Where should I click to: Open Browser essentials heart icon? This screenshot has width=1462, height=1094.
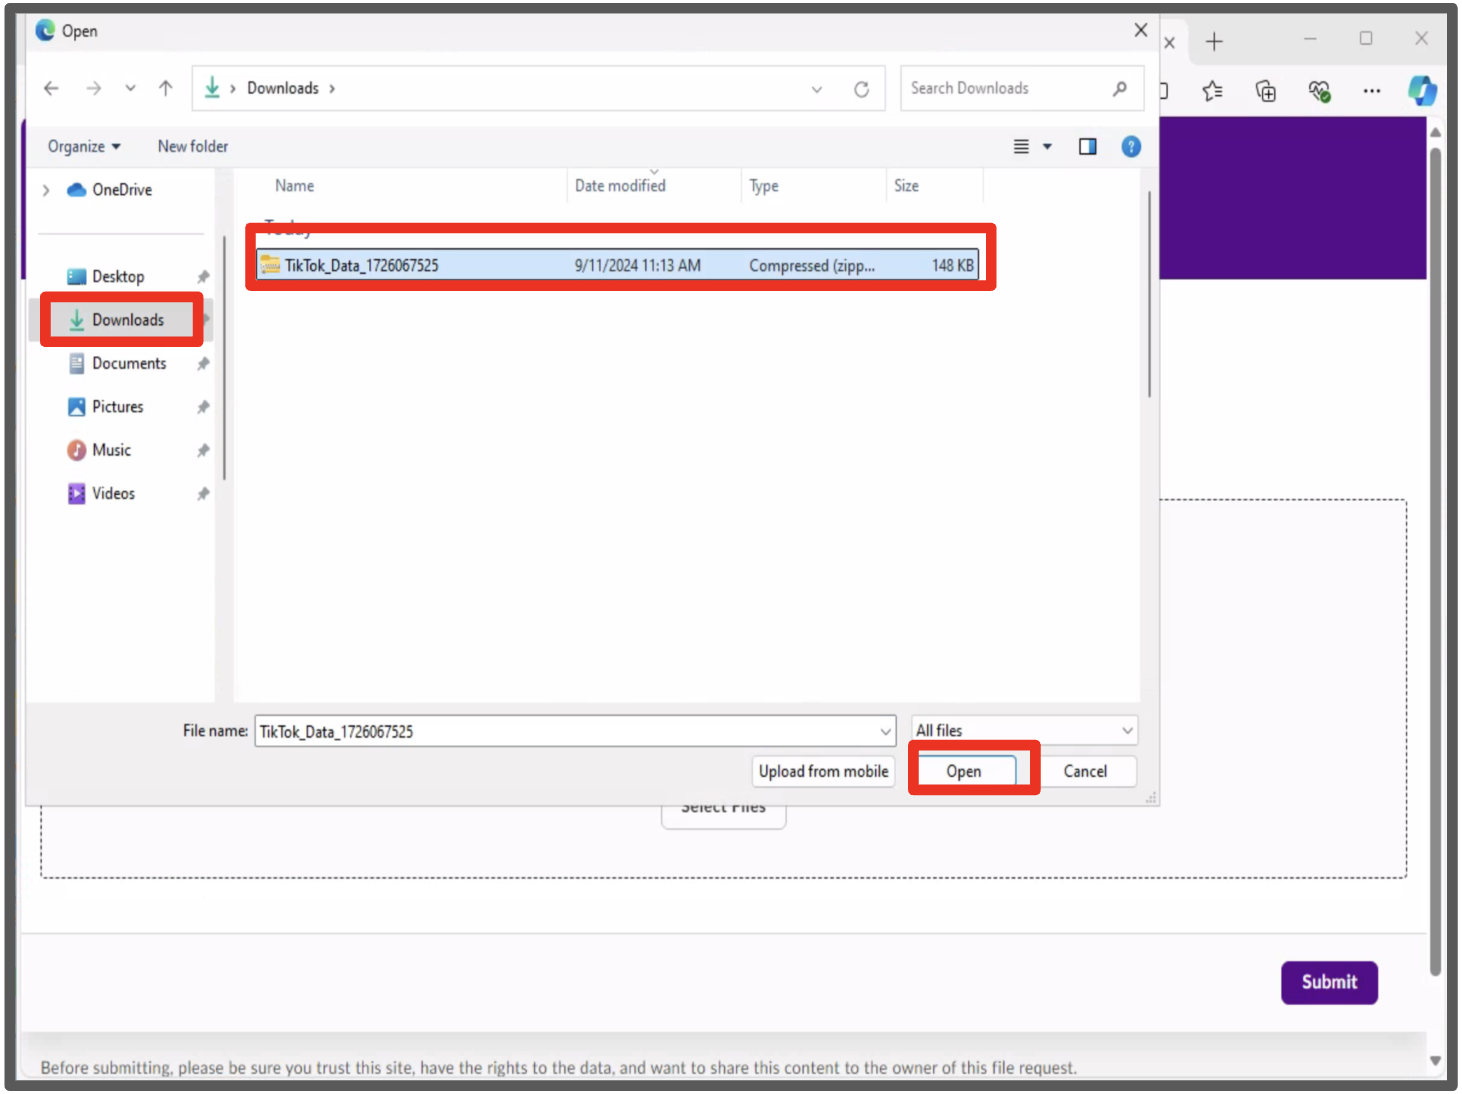pyautogui.click(x=1319, y=91)
